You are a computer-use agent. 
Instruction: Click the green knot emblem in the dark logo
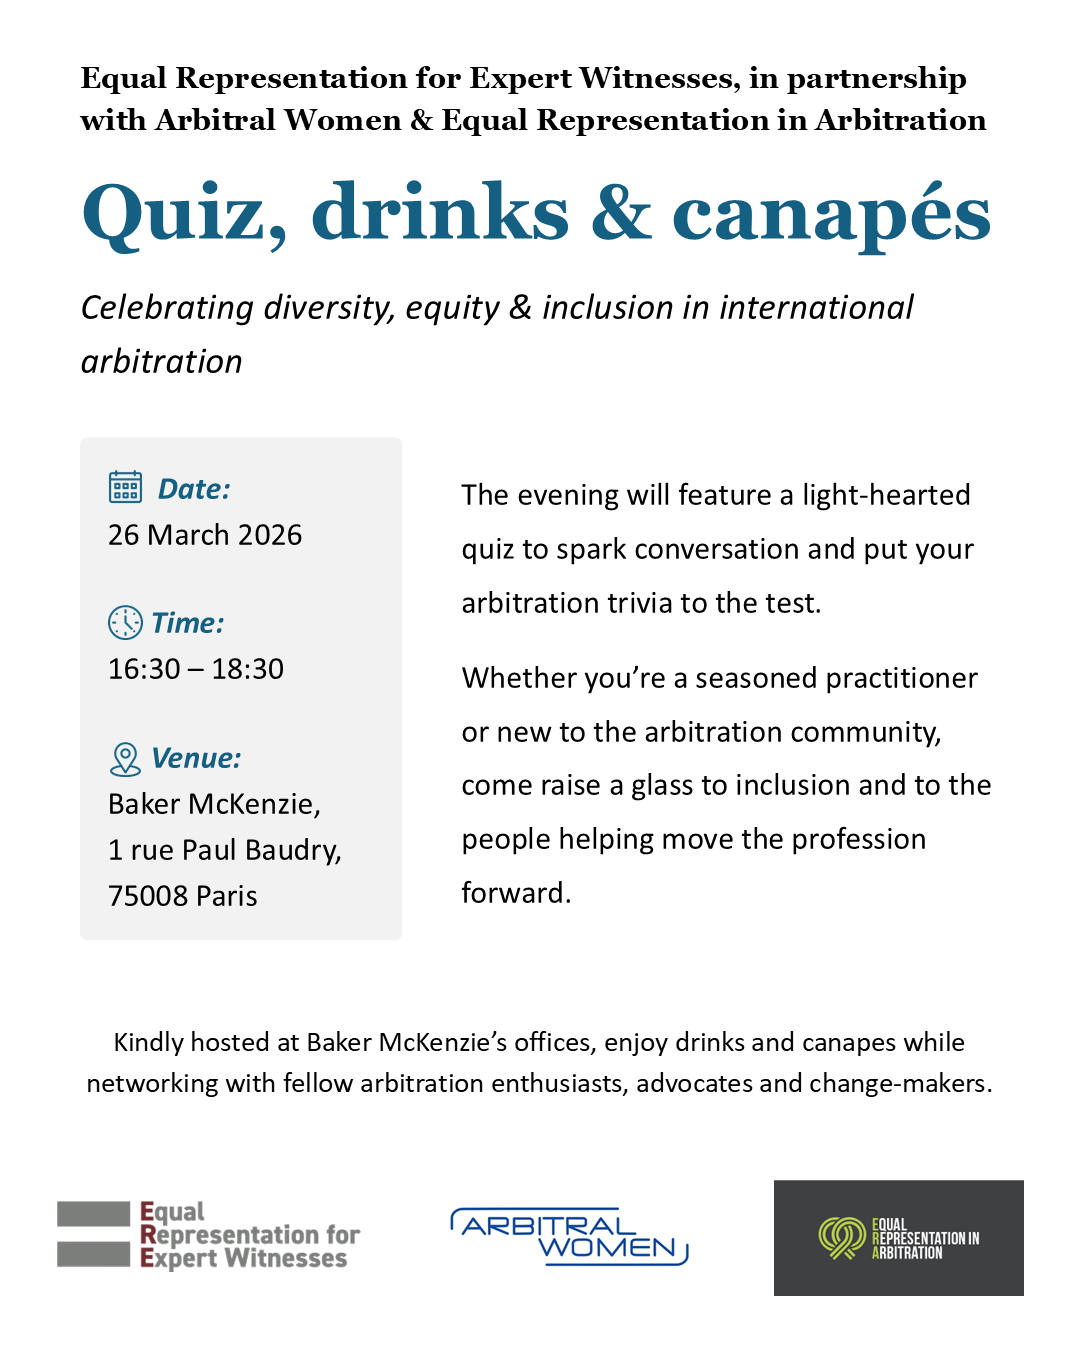click(x=841, y=1237)
